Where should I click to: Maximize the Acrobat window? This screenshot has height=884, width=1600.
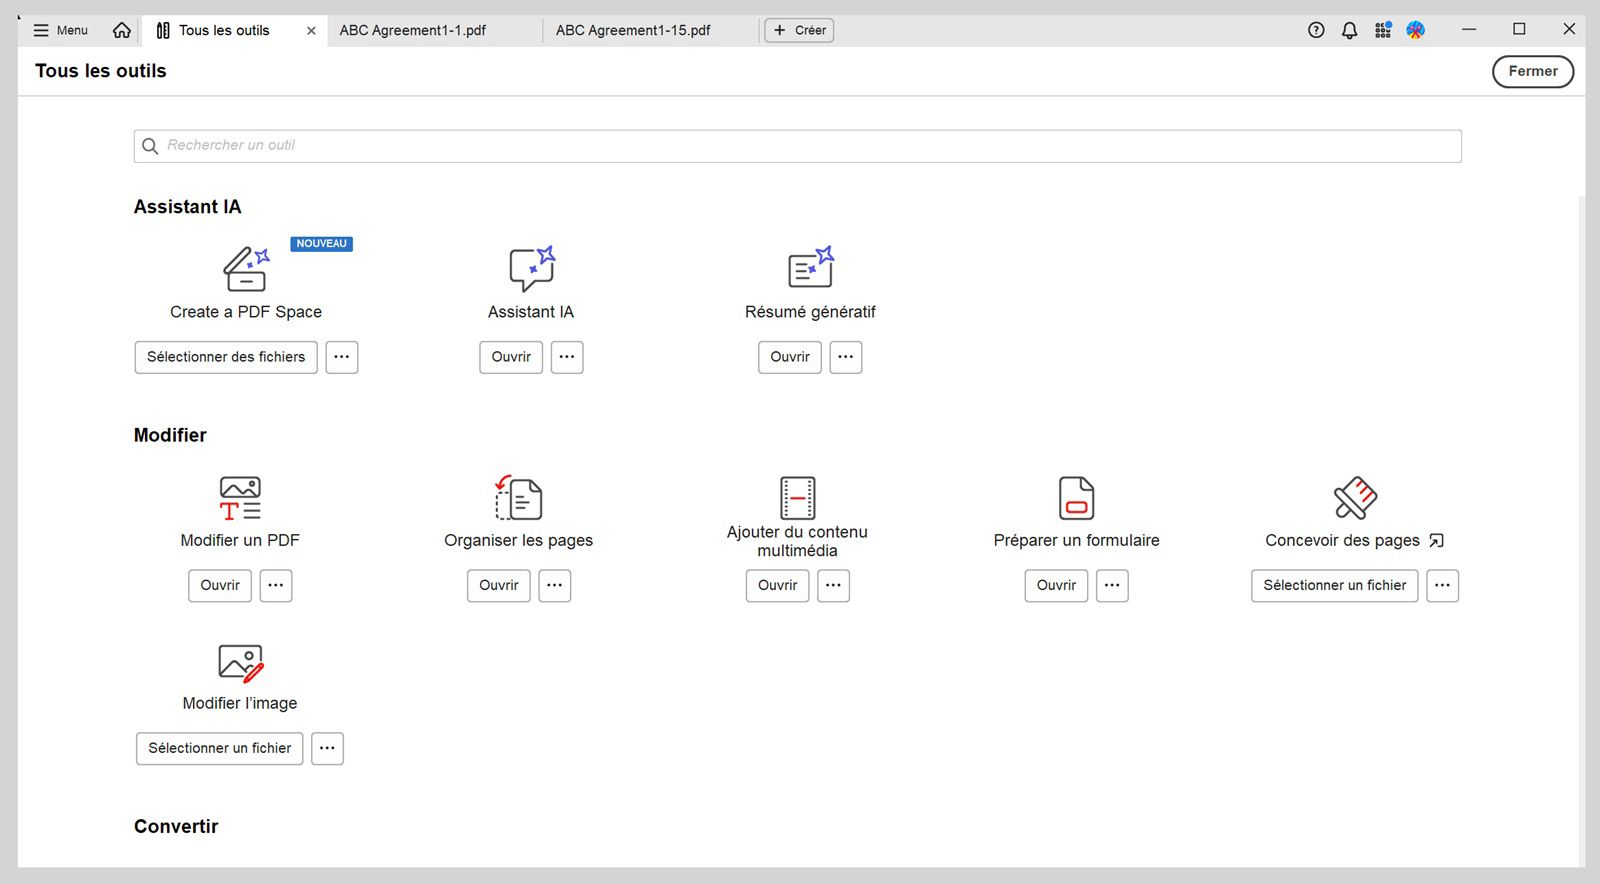(x=1519, y=29)
